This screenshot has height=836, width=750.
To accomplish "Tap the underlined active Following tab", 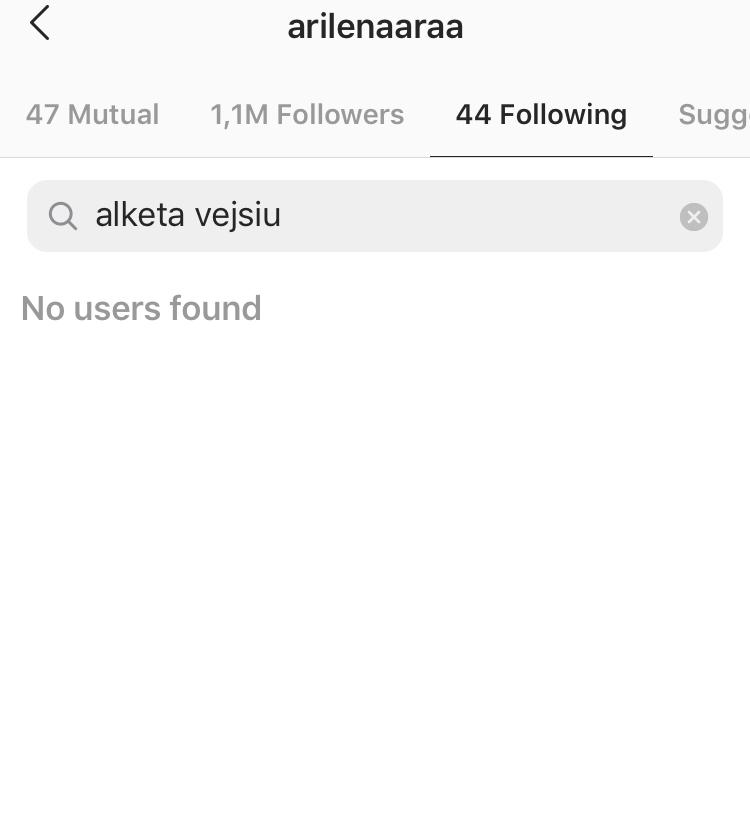I will (x=541, y=115).
